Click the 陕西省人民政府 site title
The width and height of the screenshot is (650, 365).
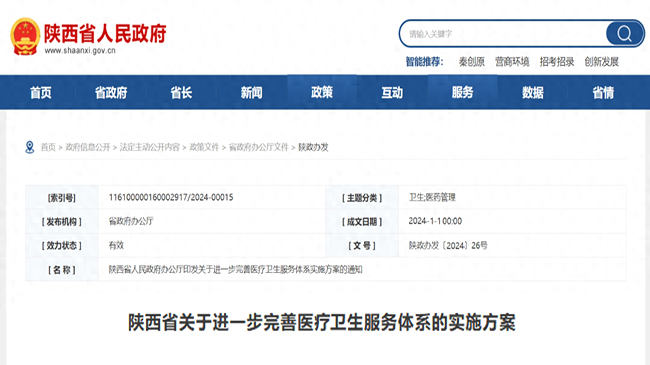(x=105, y=33)
